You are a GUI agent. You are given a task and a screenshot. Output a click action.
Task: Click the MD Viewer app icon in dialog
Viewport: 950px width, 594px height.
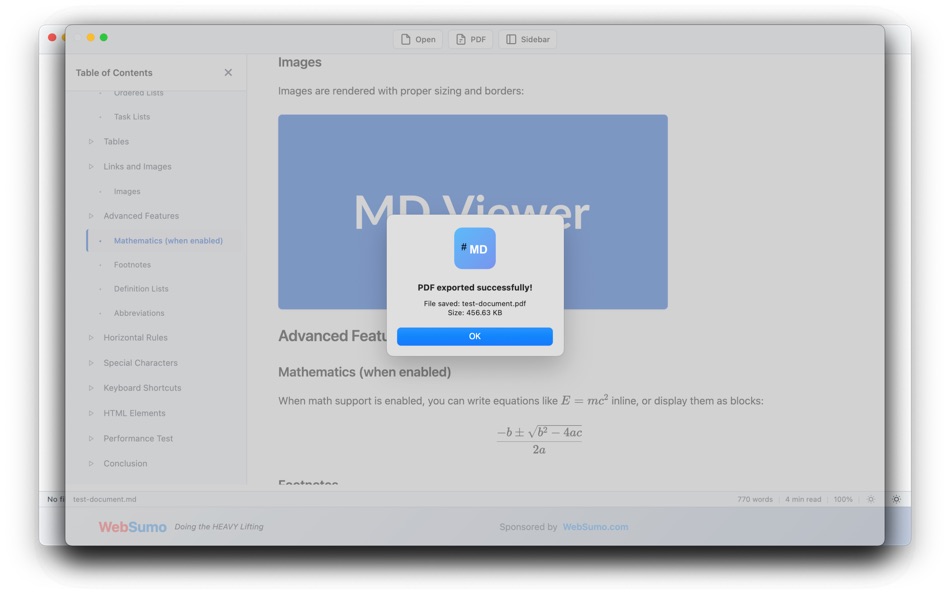473,248
